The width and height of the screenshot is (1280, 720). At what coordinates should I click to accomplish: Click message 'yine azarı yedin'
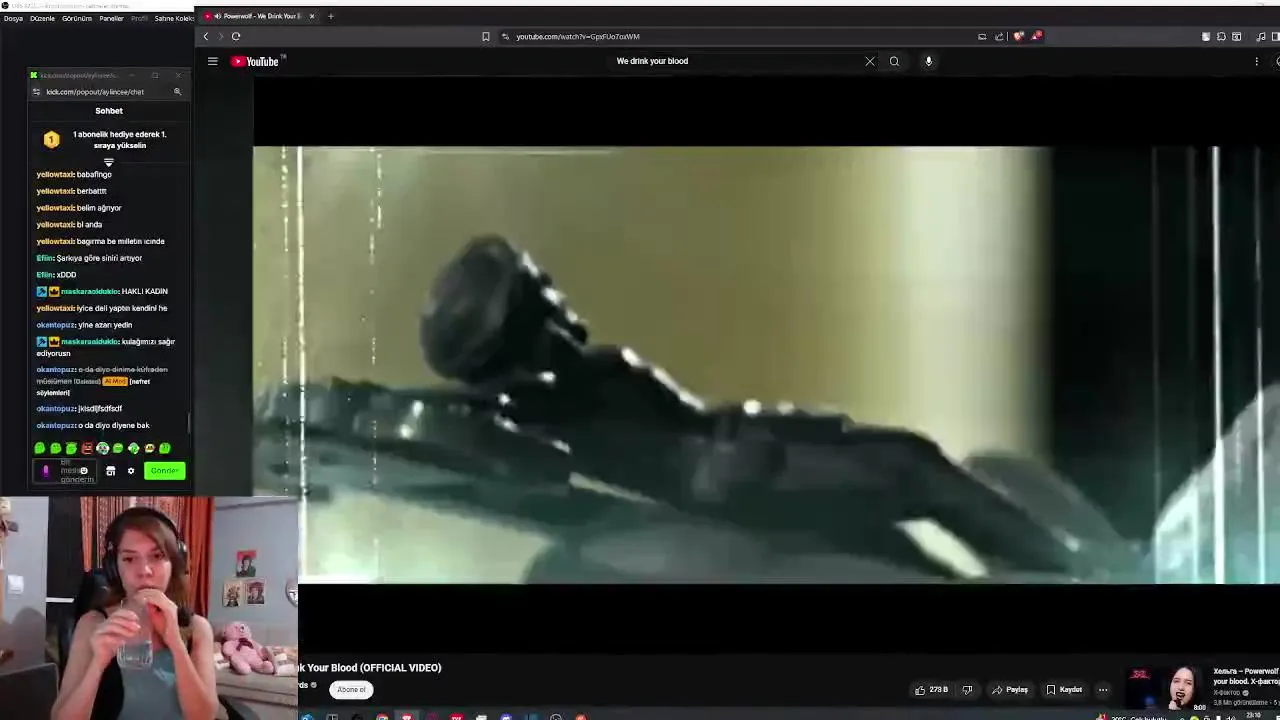click(x=105, y=325)
